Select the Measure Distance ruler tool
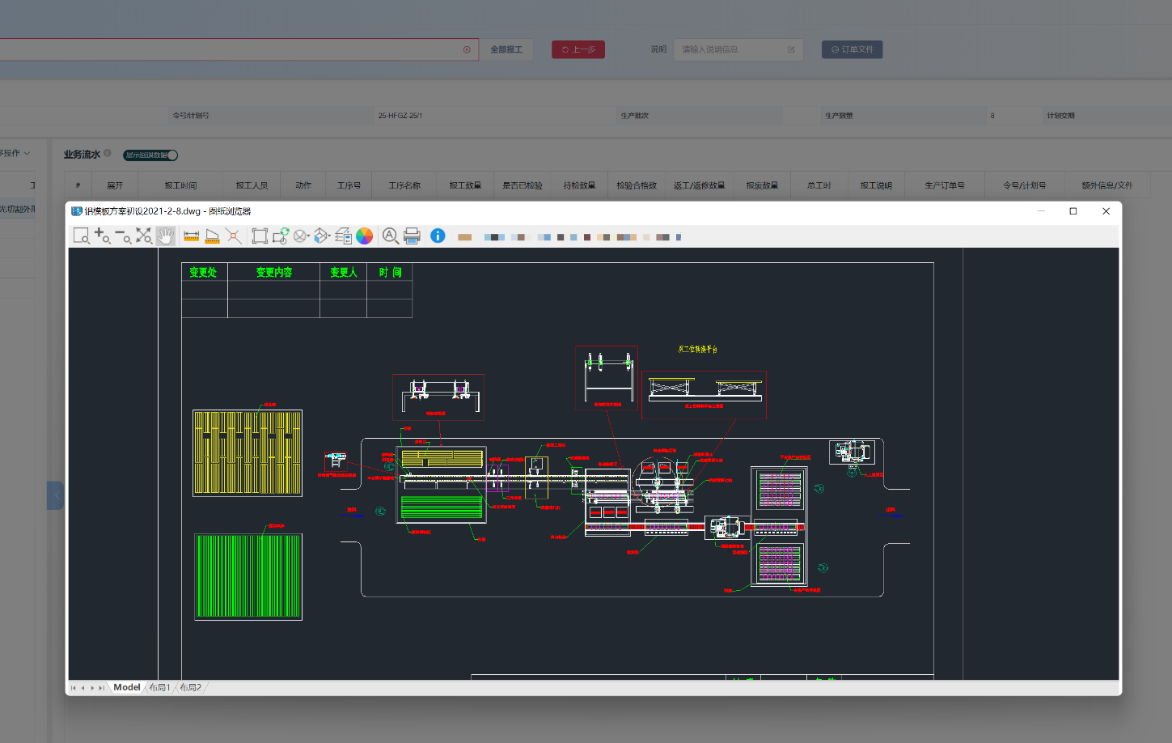This screenshot has height=743, width=1172. point(192,236)
